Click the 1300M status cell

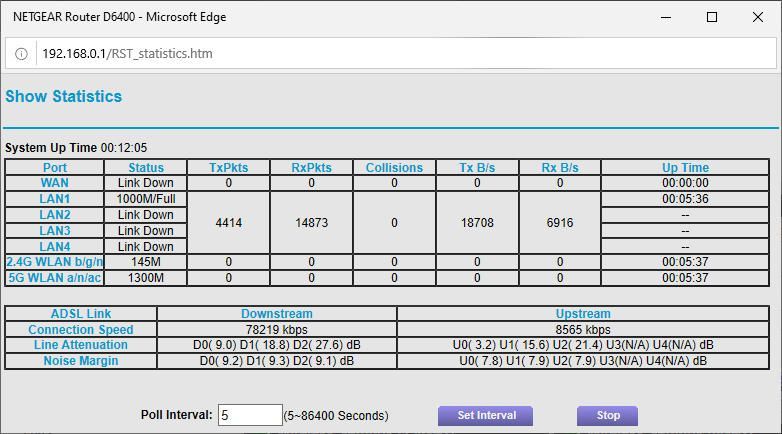(x=146, y=277)
